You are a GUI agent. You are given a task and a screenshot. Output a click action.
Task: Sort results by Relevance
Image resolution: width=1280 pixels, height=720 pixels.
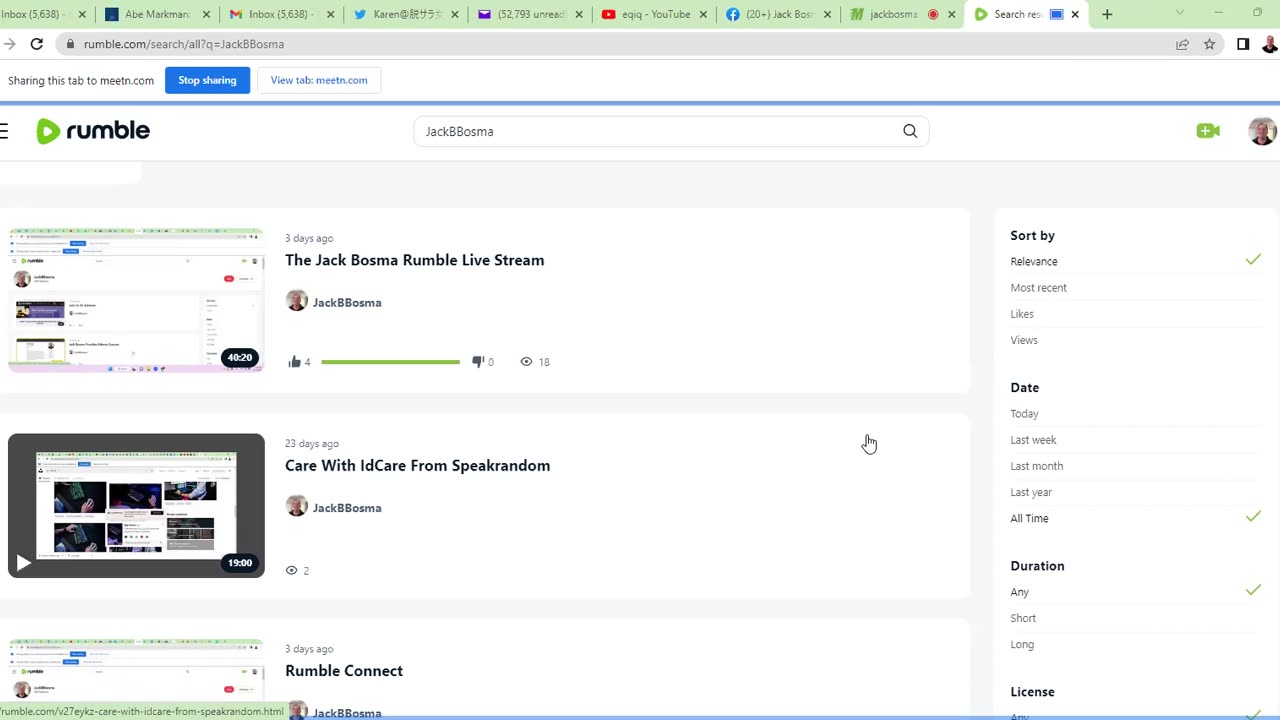tap(1034, 261)
